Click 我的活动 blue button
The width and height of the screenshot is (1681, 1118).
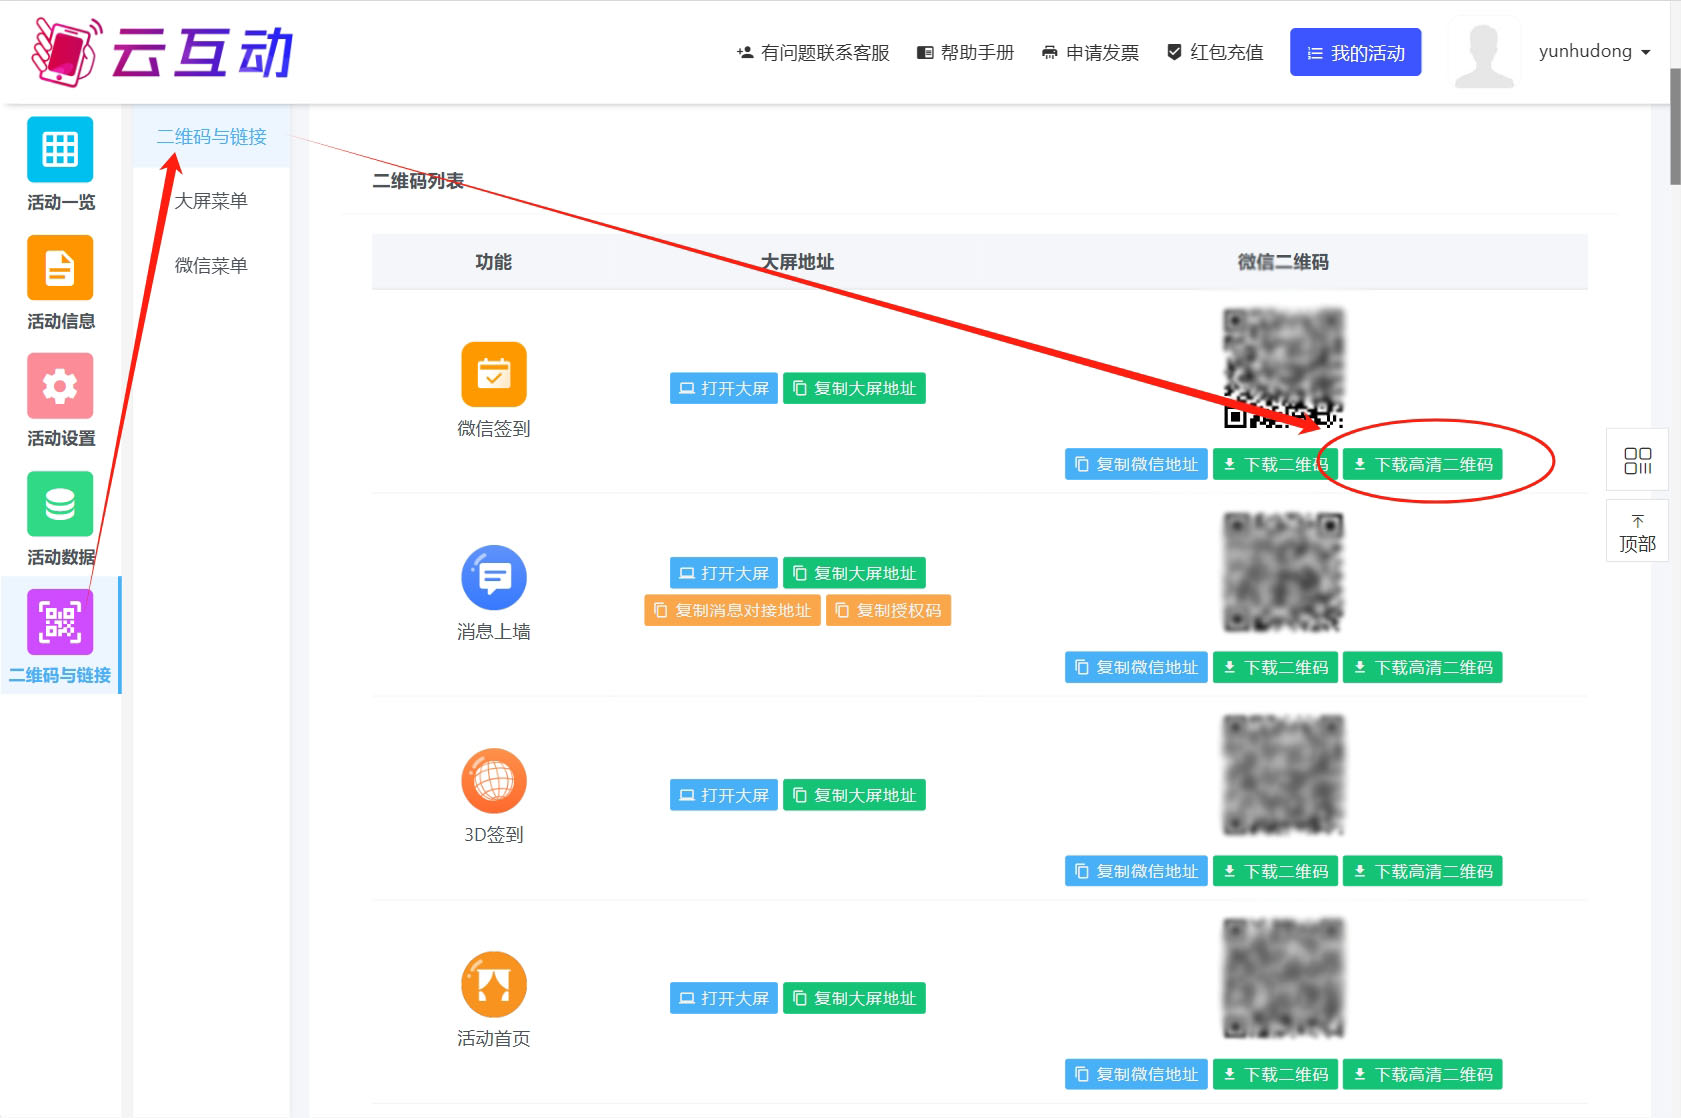click(1355, 52)
